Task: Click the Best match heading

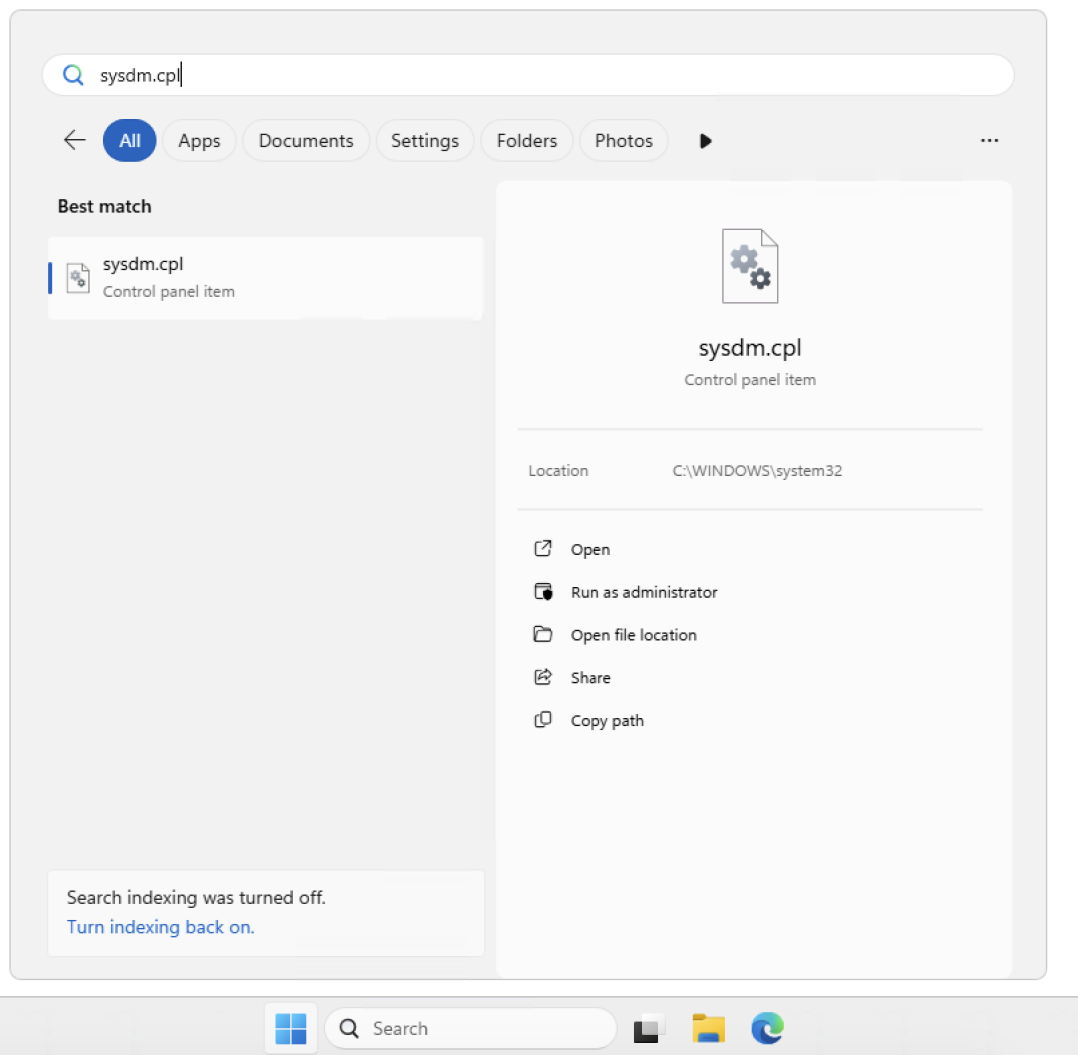Action: pyautogui.click(x=104, y=206)
